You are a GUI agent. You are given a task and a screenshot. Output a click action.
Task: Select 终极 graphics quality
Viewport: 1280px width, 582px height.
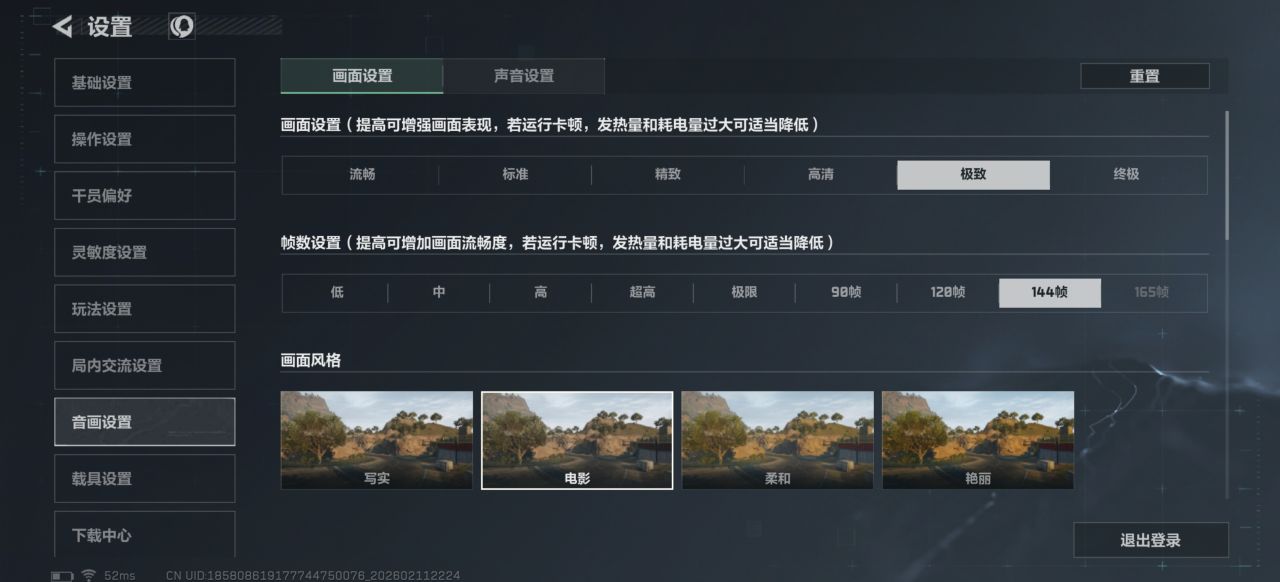[x=1126, y=174]
